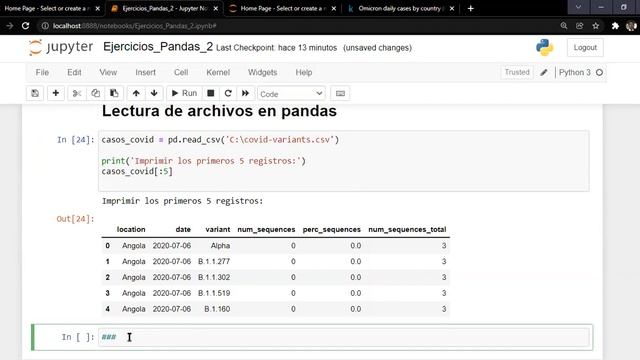Click the B.1.1.519 variant cell
This screenshot has width=640, height=360.
pyautogui.click(x=214, y=293)
